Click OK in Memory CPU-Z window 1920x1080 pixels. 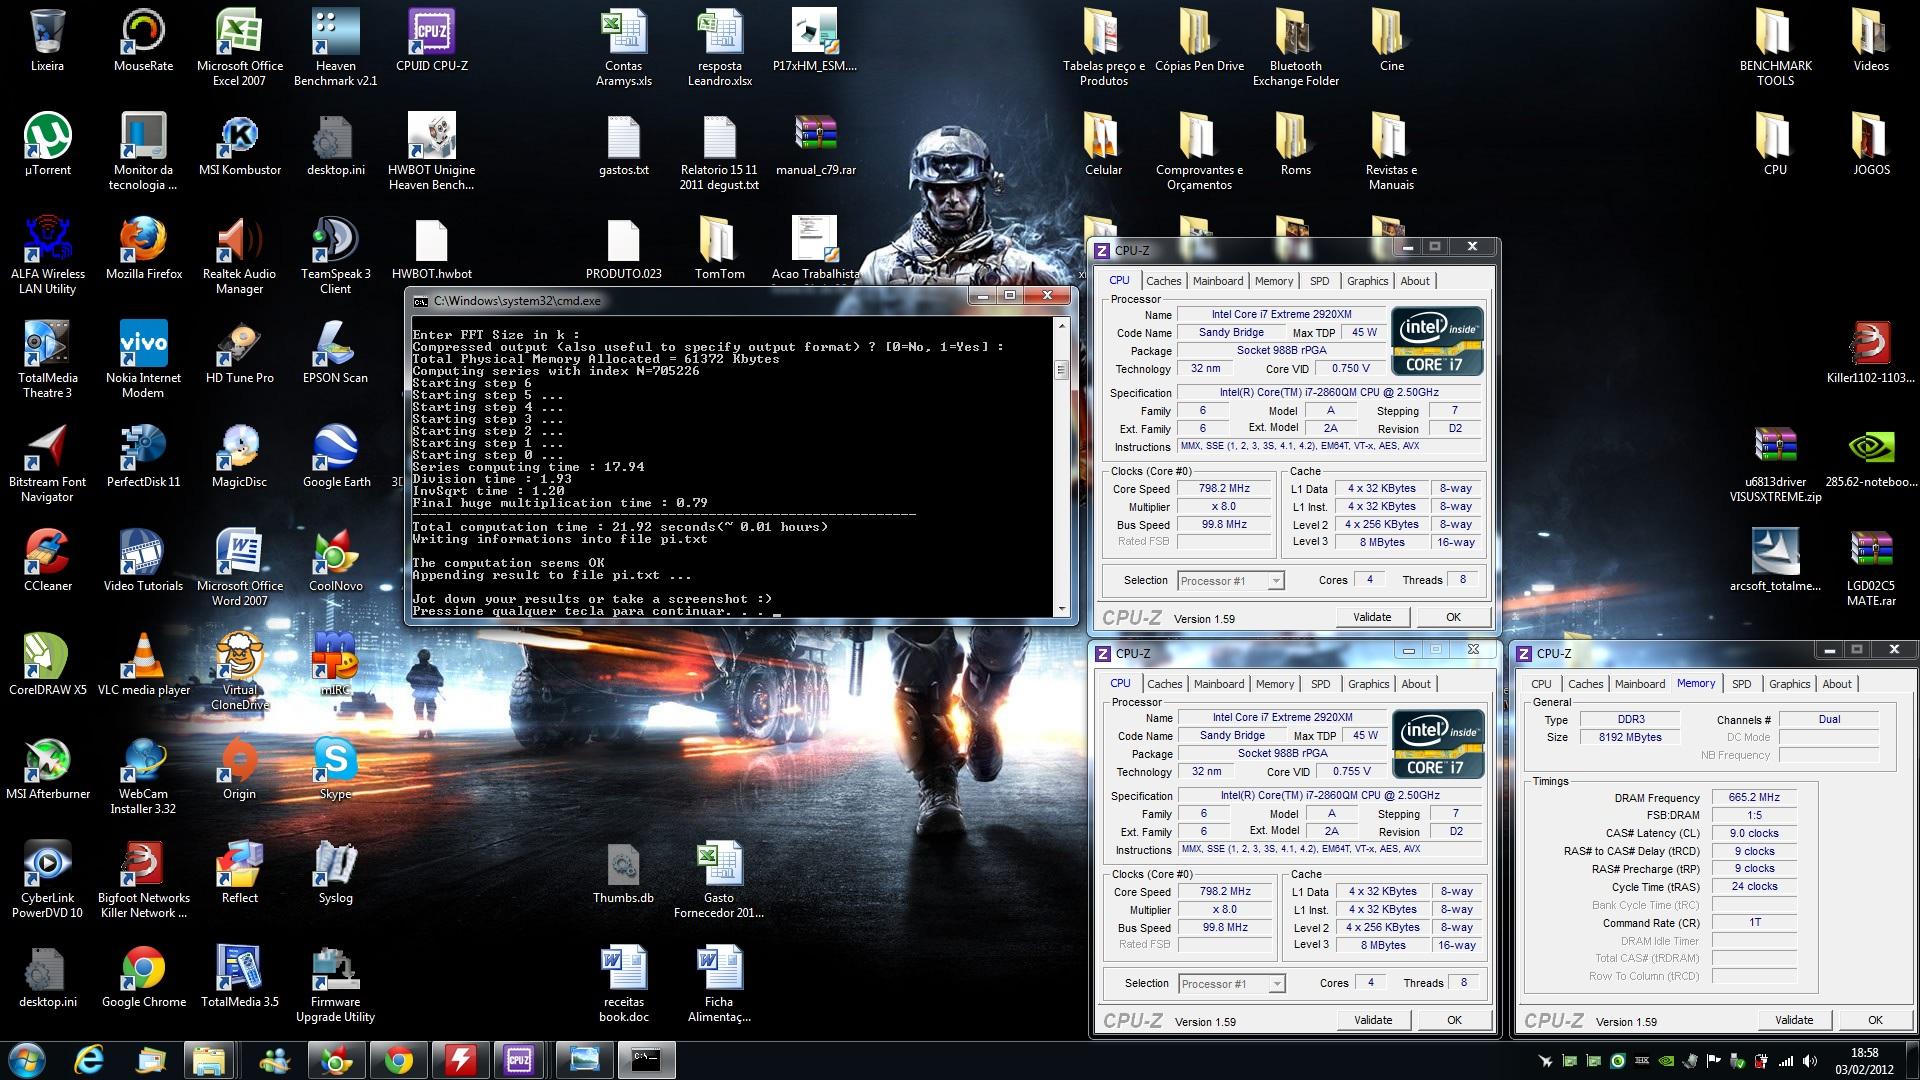click(x=1875, y=1020)
